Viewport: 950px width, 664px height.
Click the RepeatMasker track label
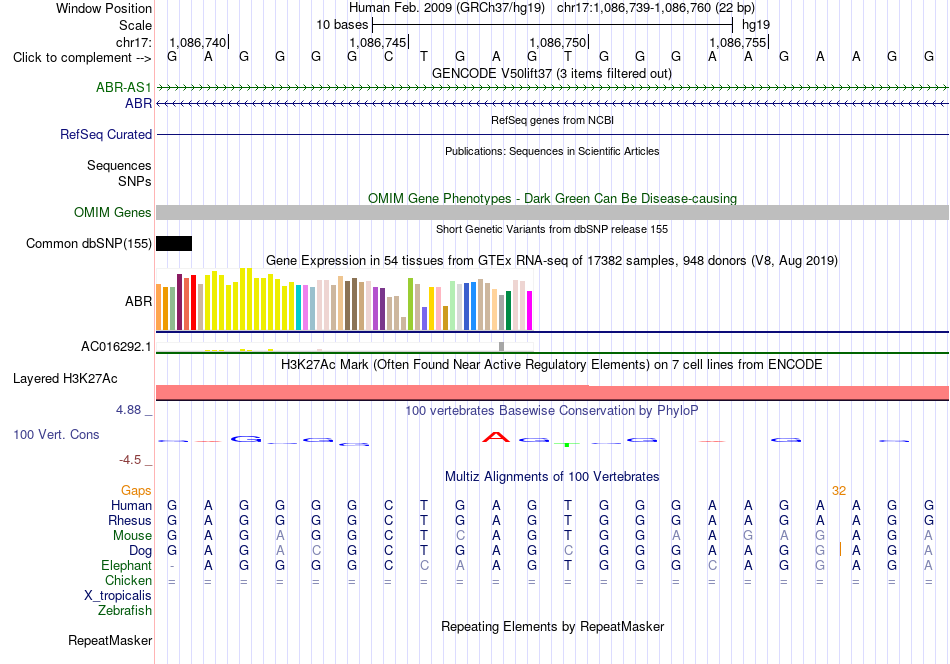point(110,640)
